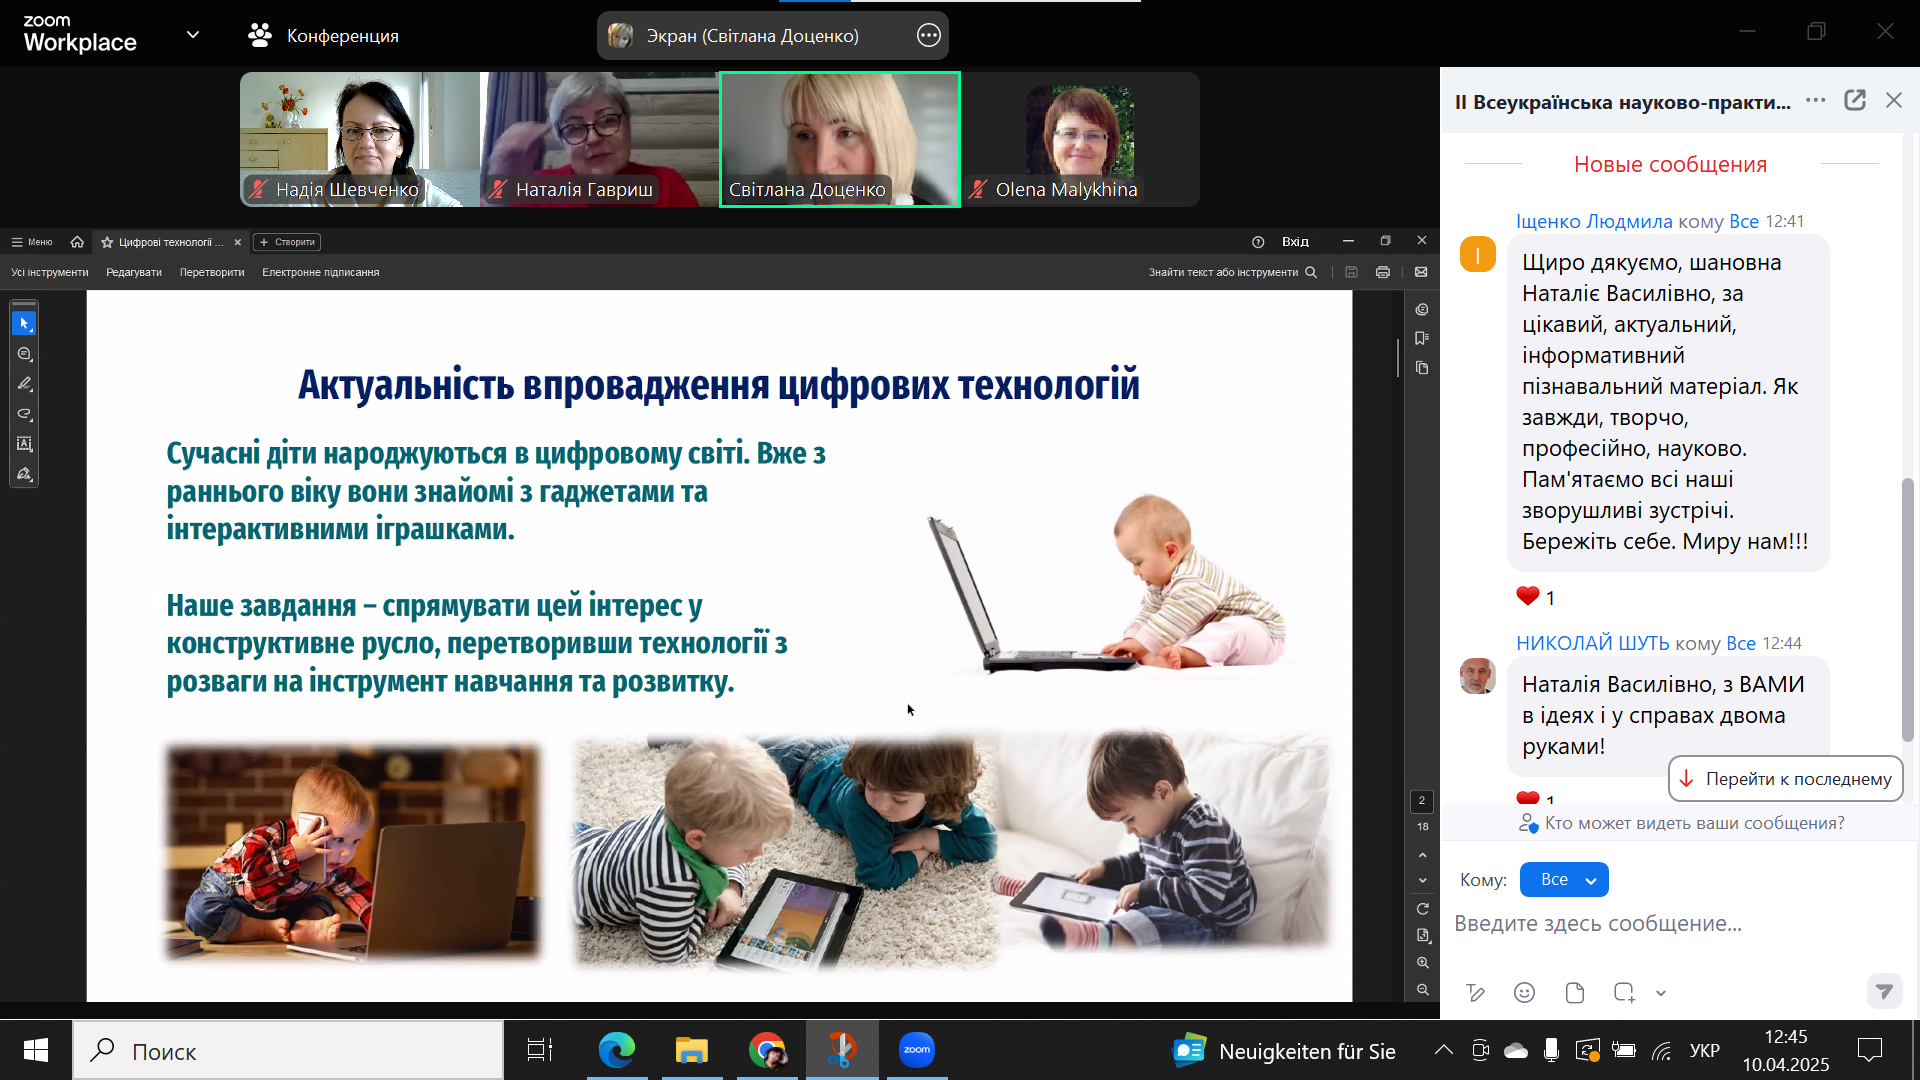Click the Windows Поиск search box
1920x1080 pixels.
[288, 1050]
